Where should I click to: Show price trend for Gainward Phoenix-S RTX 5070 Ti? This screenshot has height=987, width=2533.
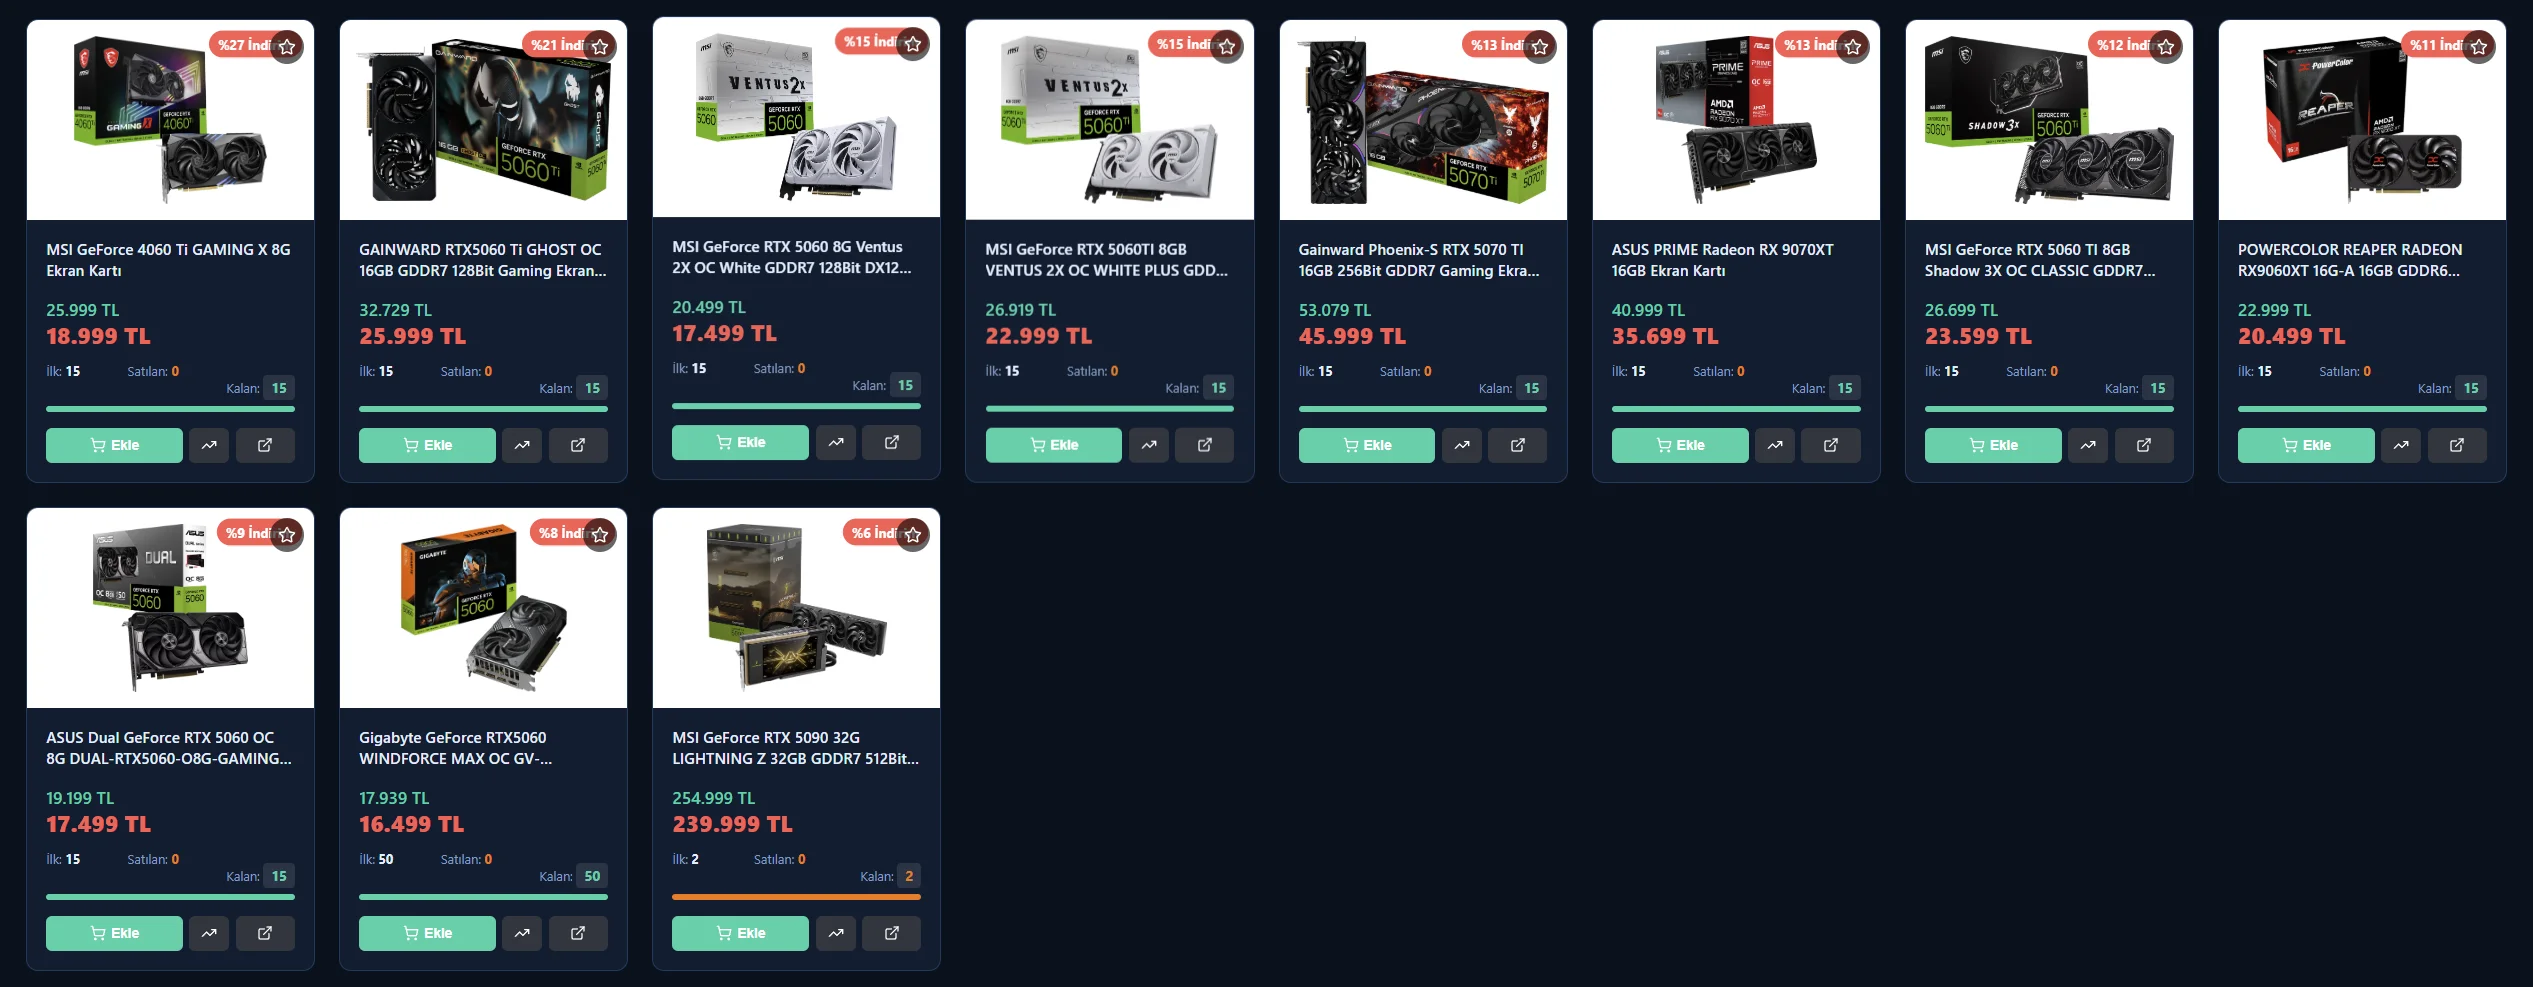(1462, 445)
